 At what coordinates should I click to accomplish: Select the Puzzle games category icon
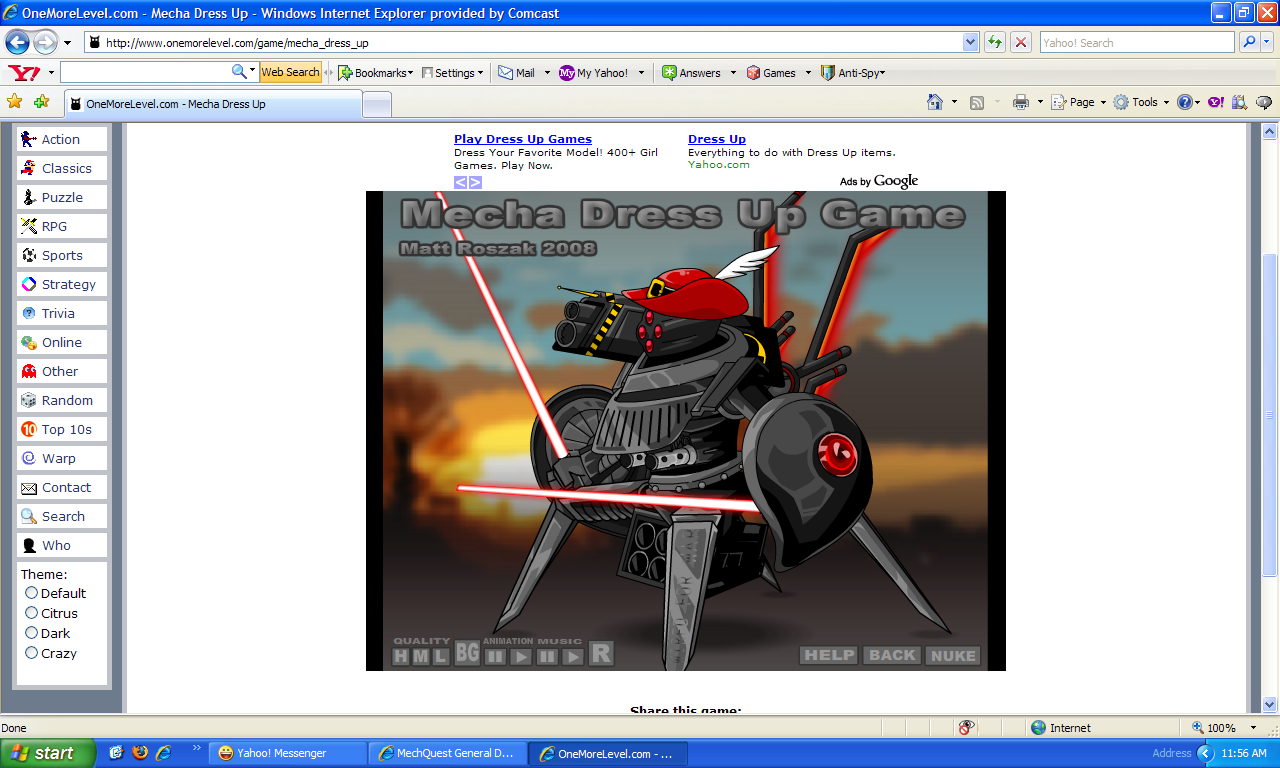(x=30, y=197)
